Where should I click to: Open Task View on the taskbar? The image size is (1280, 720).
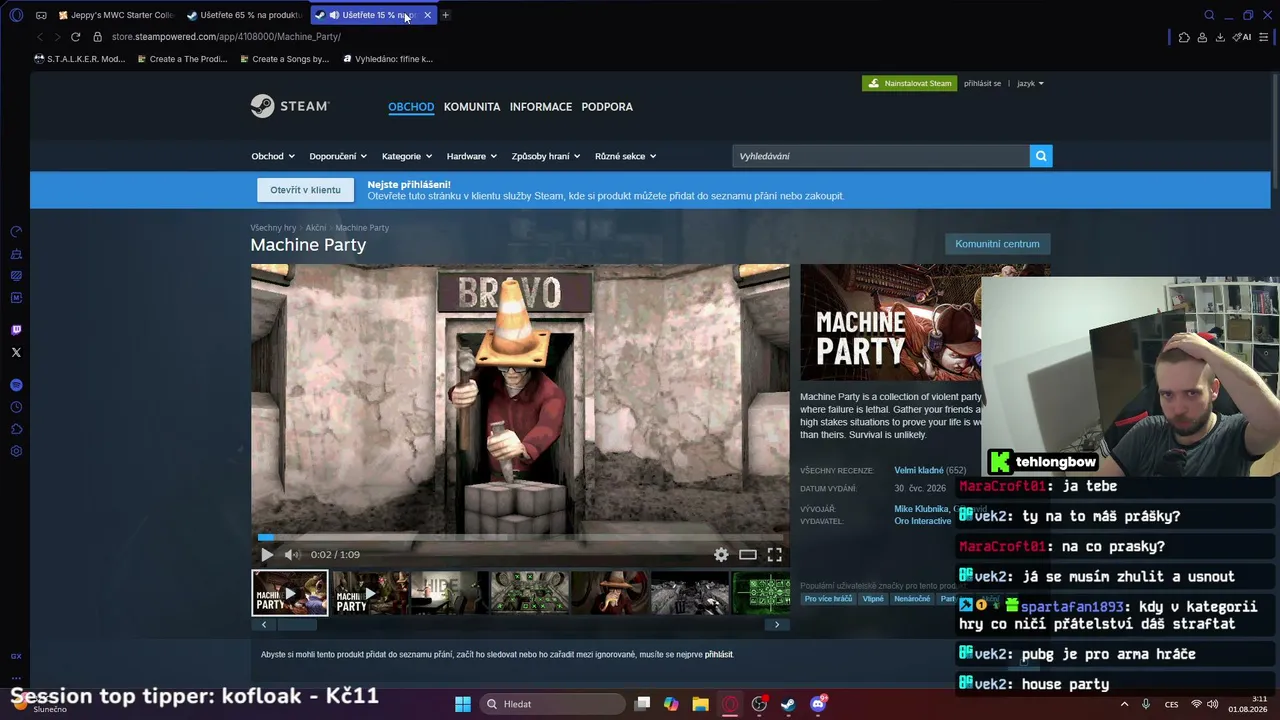643,704
